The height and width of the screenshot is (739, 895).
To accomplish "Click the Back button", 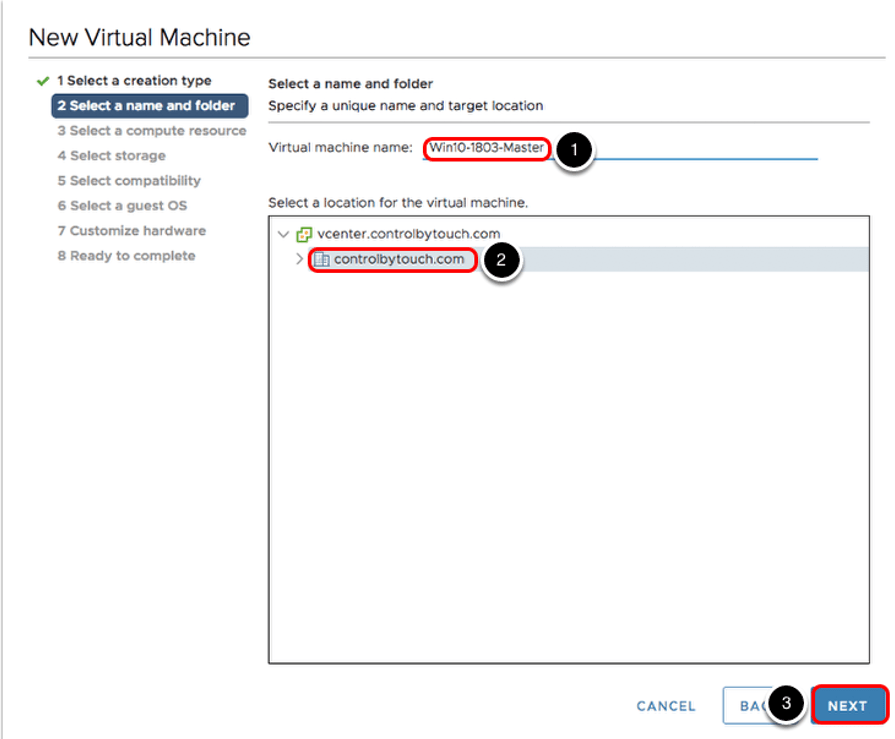I will click(x=745, y=705).
